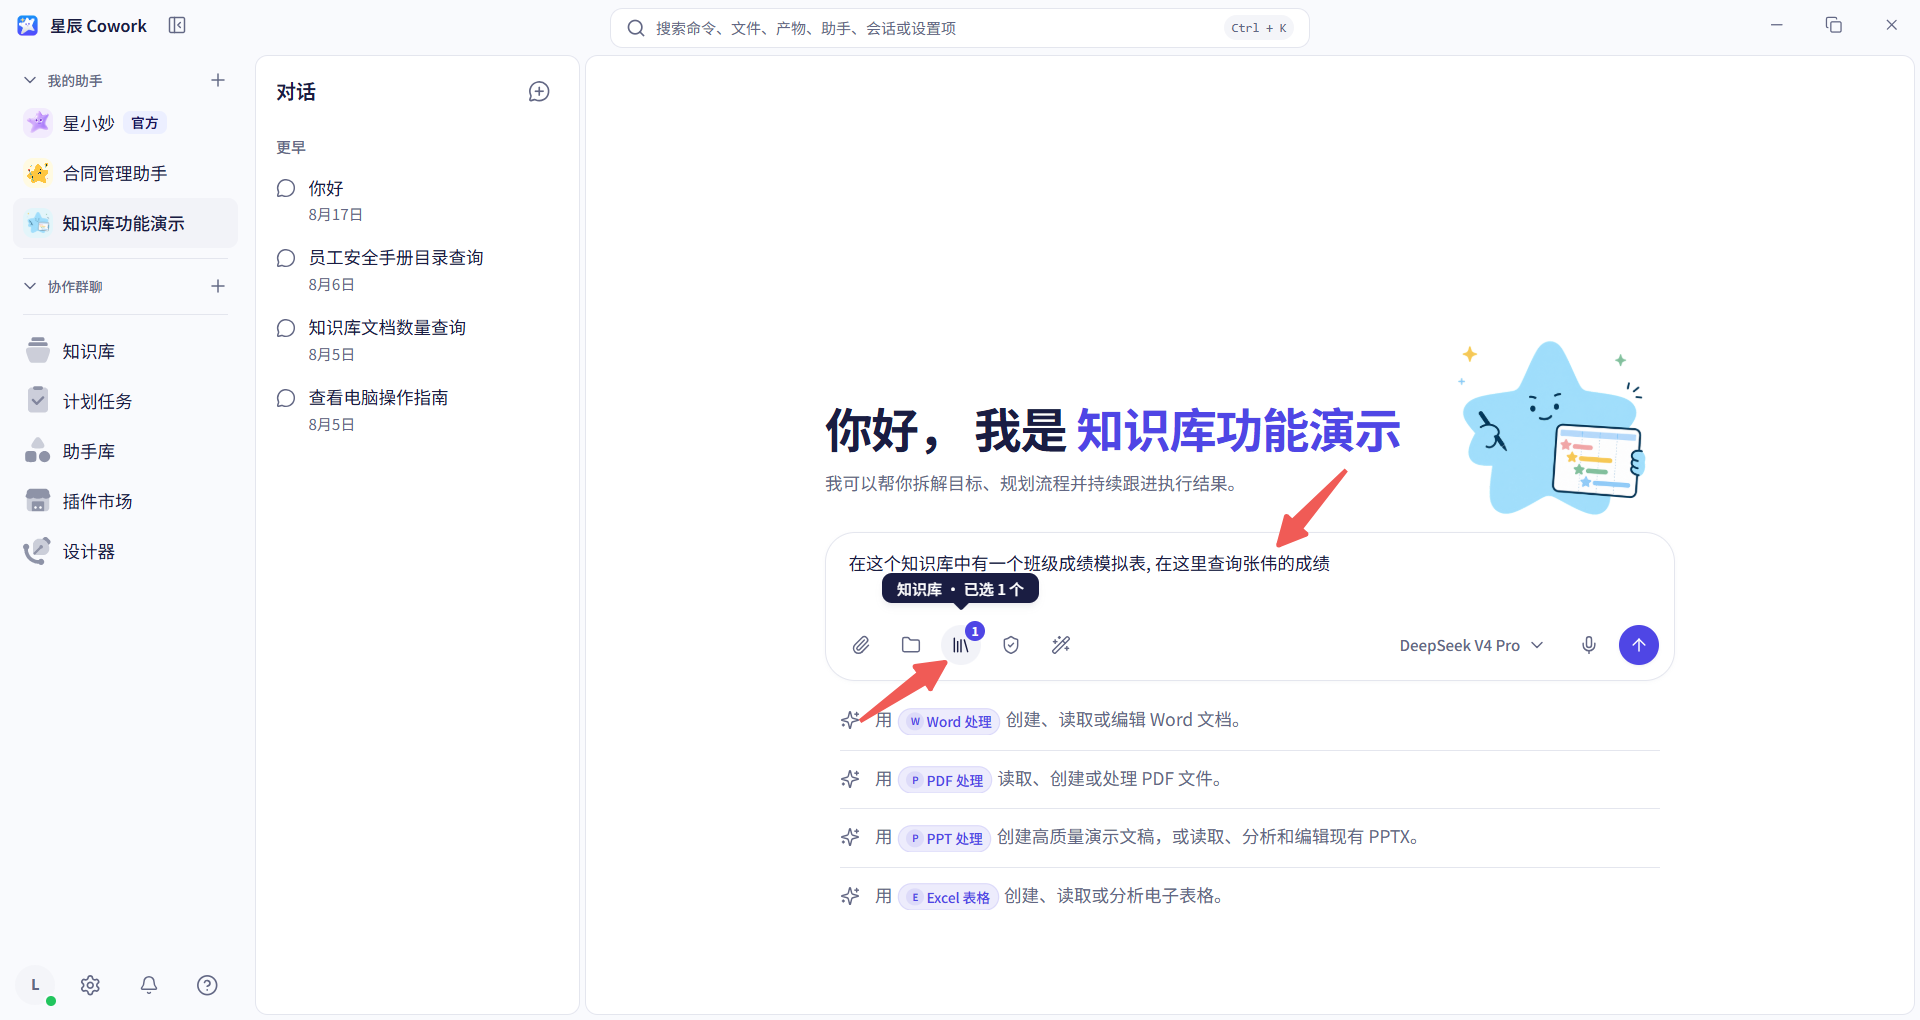The image size is (1920, 1020).
Task: Click the 知识库 · 已选 1 个 tooltip
Action: point(960,589)
